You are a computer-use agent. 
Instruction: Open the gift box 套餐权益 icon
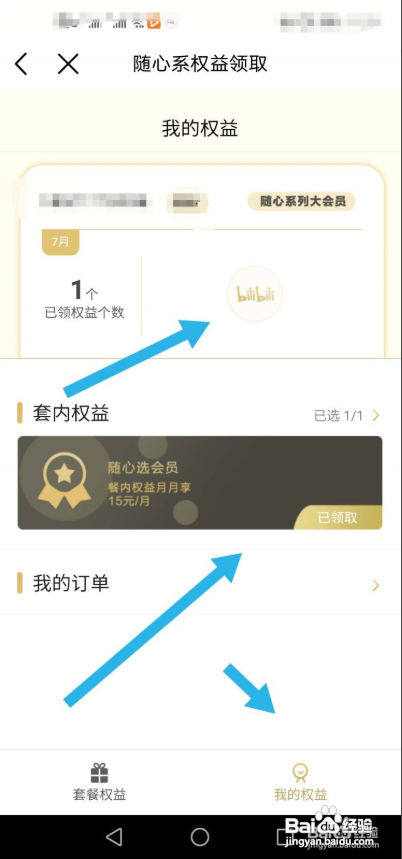[x=99, y=773]
